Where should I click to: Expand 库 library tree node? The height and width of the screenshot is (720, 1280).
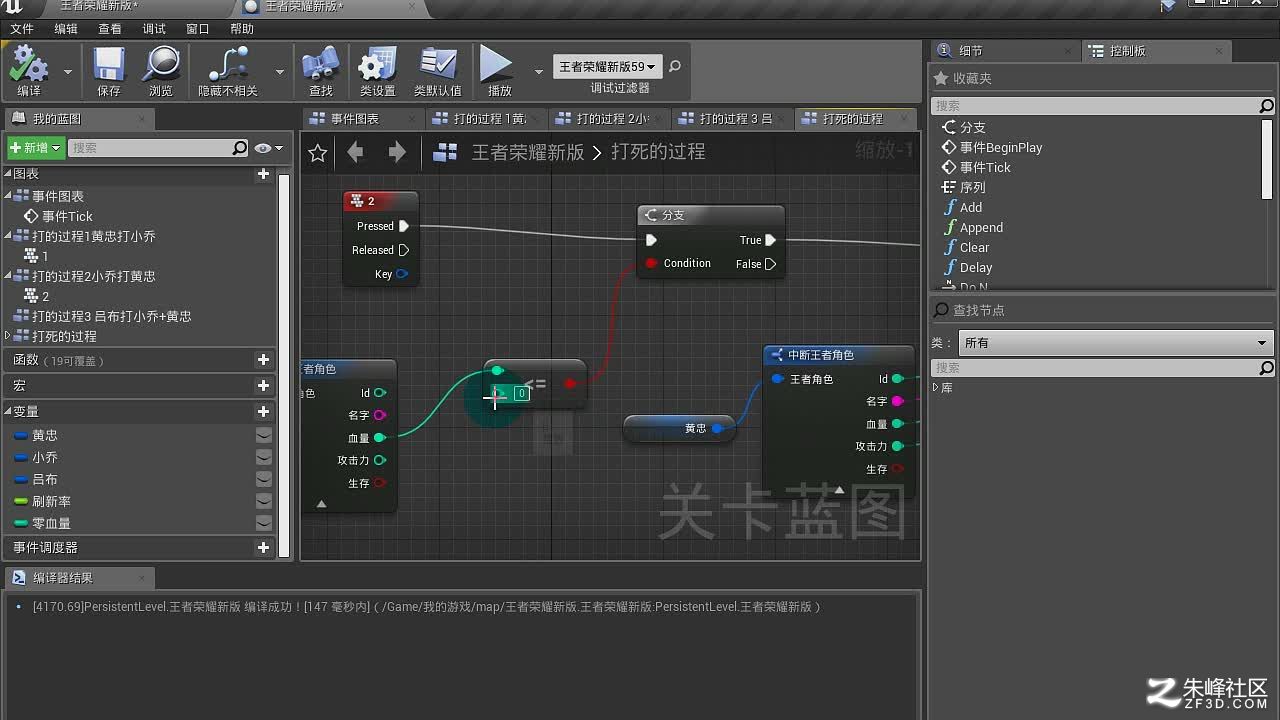(x=936, y=388)
